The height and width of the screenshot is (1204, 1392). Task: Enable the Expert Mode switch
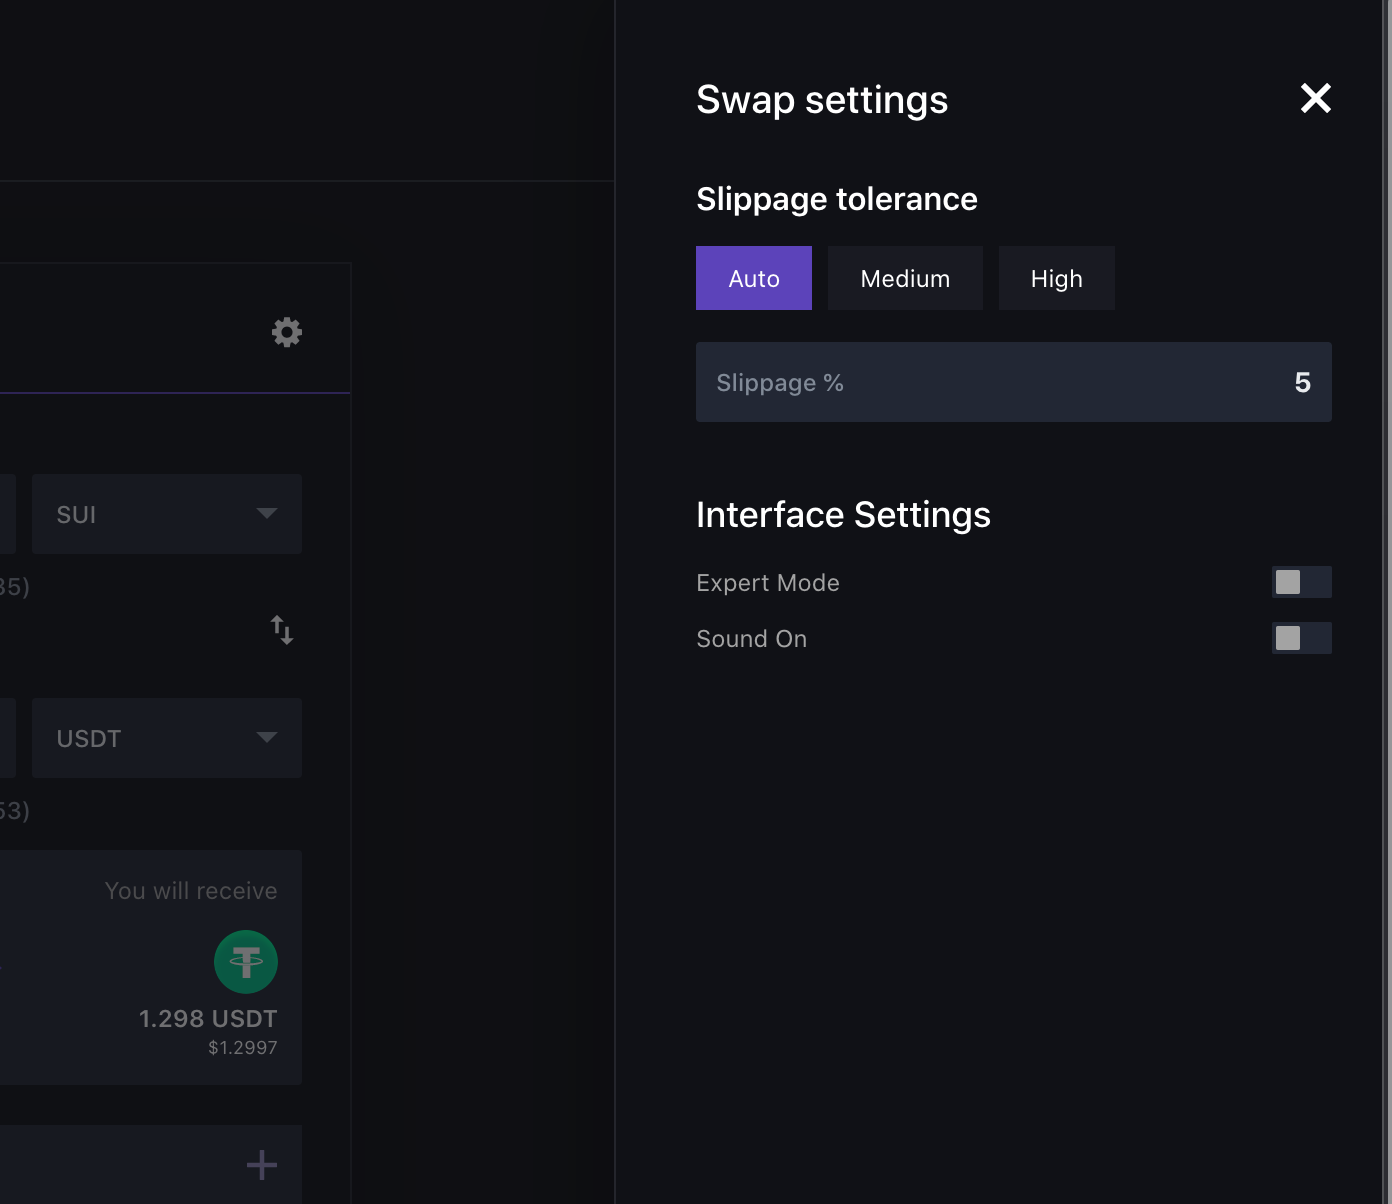point(1301,582)
